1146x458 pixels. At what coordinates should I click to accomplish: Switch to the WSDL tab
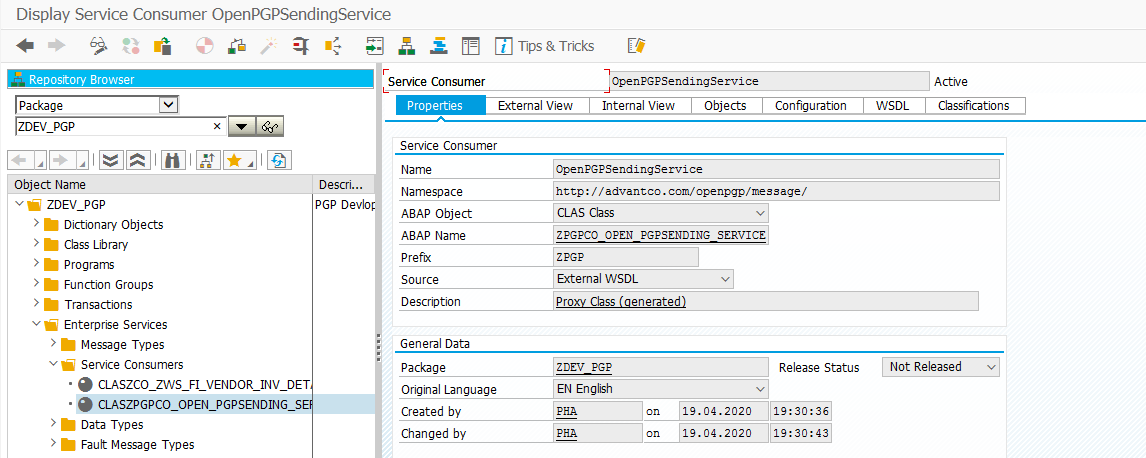click(x=892, y=106)
